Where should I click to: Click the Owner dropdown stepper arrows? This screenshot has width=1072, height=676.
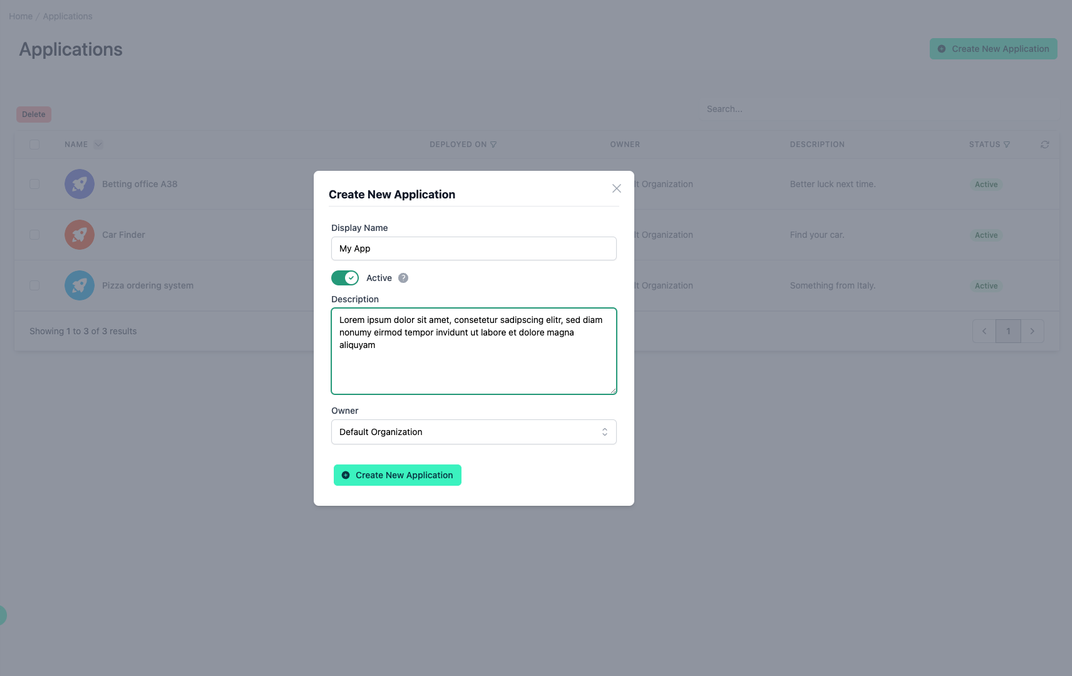(x=604, y=431)
